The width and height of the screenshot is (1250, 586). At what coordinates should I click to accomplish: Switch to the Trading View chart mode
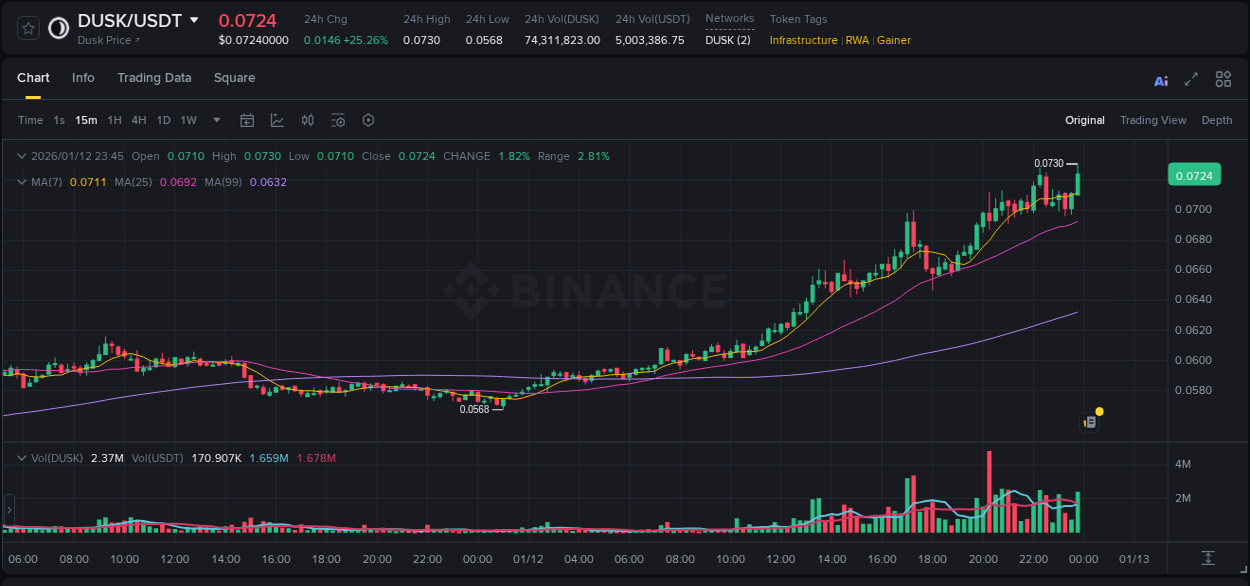pos(1153,120)
